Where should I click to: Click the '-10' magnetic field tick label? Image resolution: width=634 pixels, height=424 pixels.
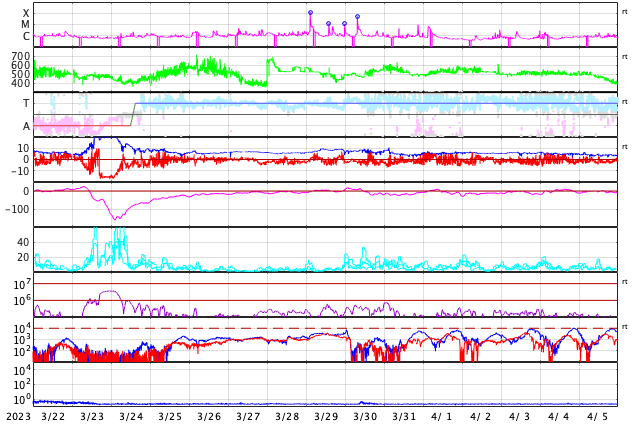pyautogui.click(x=20, y=171)
